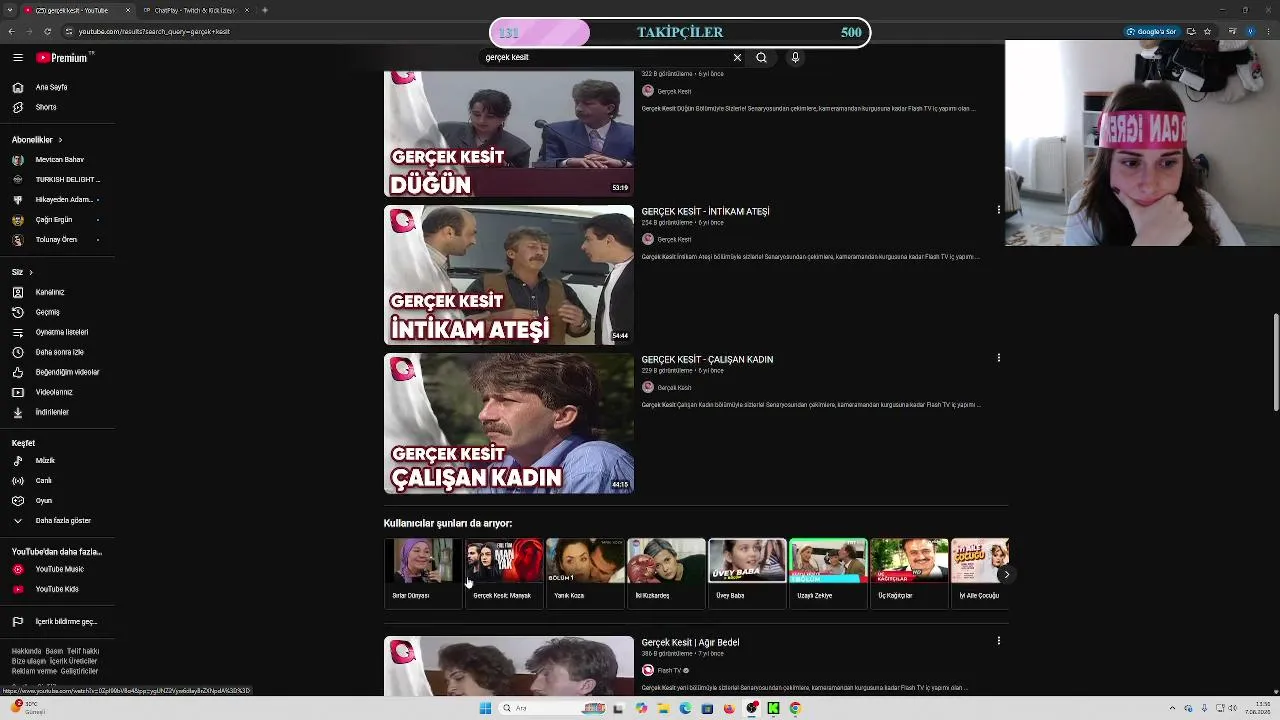Image resolution: width=1280 pixels, height=720 pixels.
Task: Open Mevlcan Bahav subscription channel
Action: [x=57, y=160]
